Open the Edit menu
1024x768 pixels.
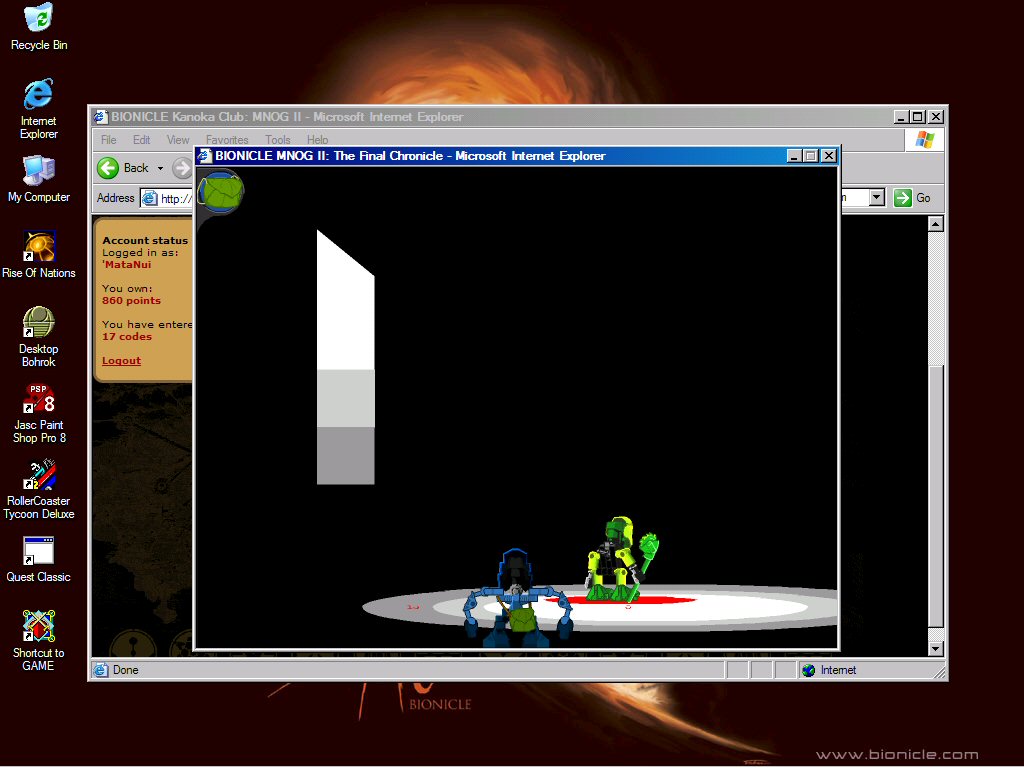tap(141, 140)
